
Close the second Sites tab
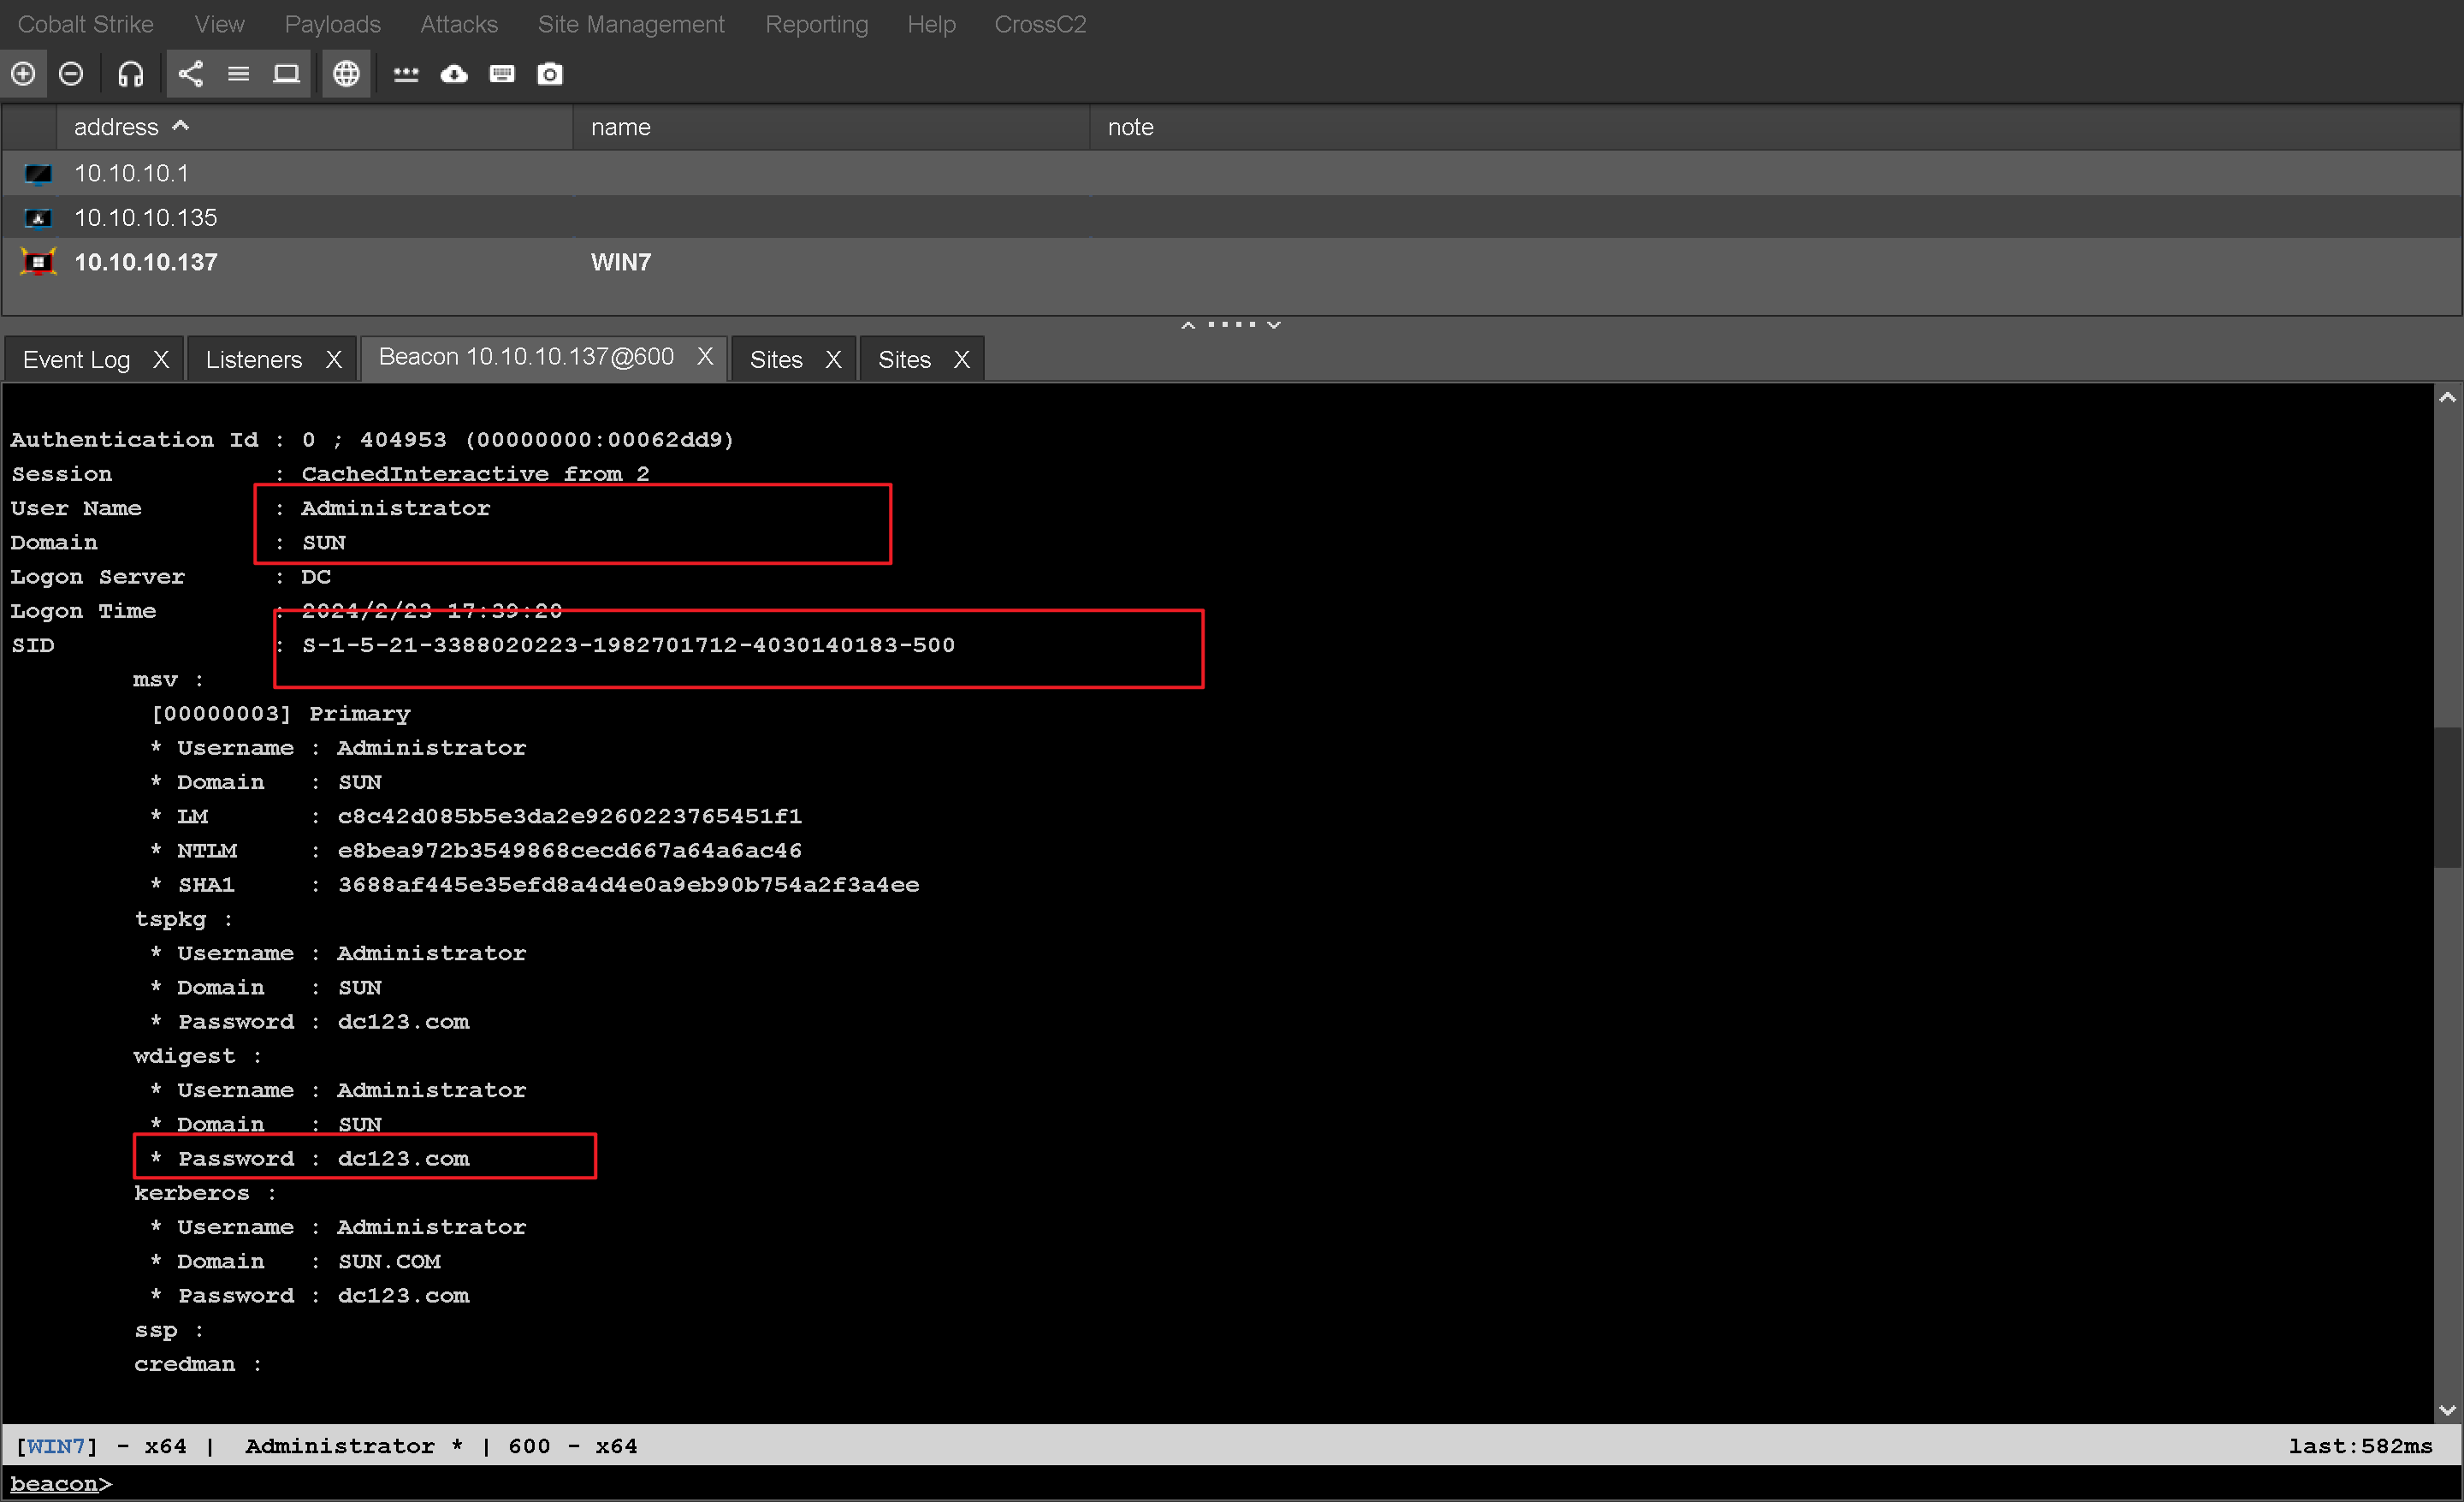point(961,359)
